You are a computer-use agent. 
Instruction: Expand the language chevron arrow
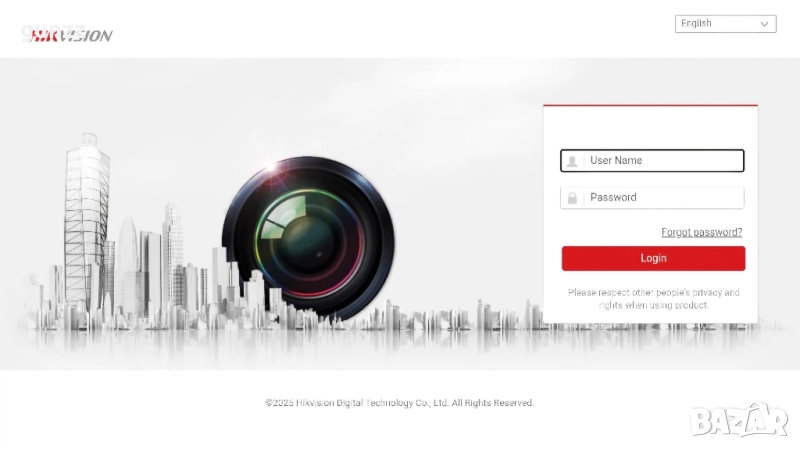[x=764, y=24]
